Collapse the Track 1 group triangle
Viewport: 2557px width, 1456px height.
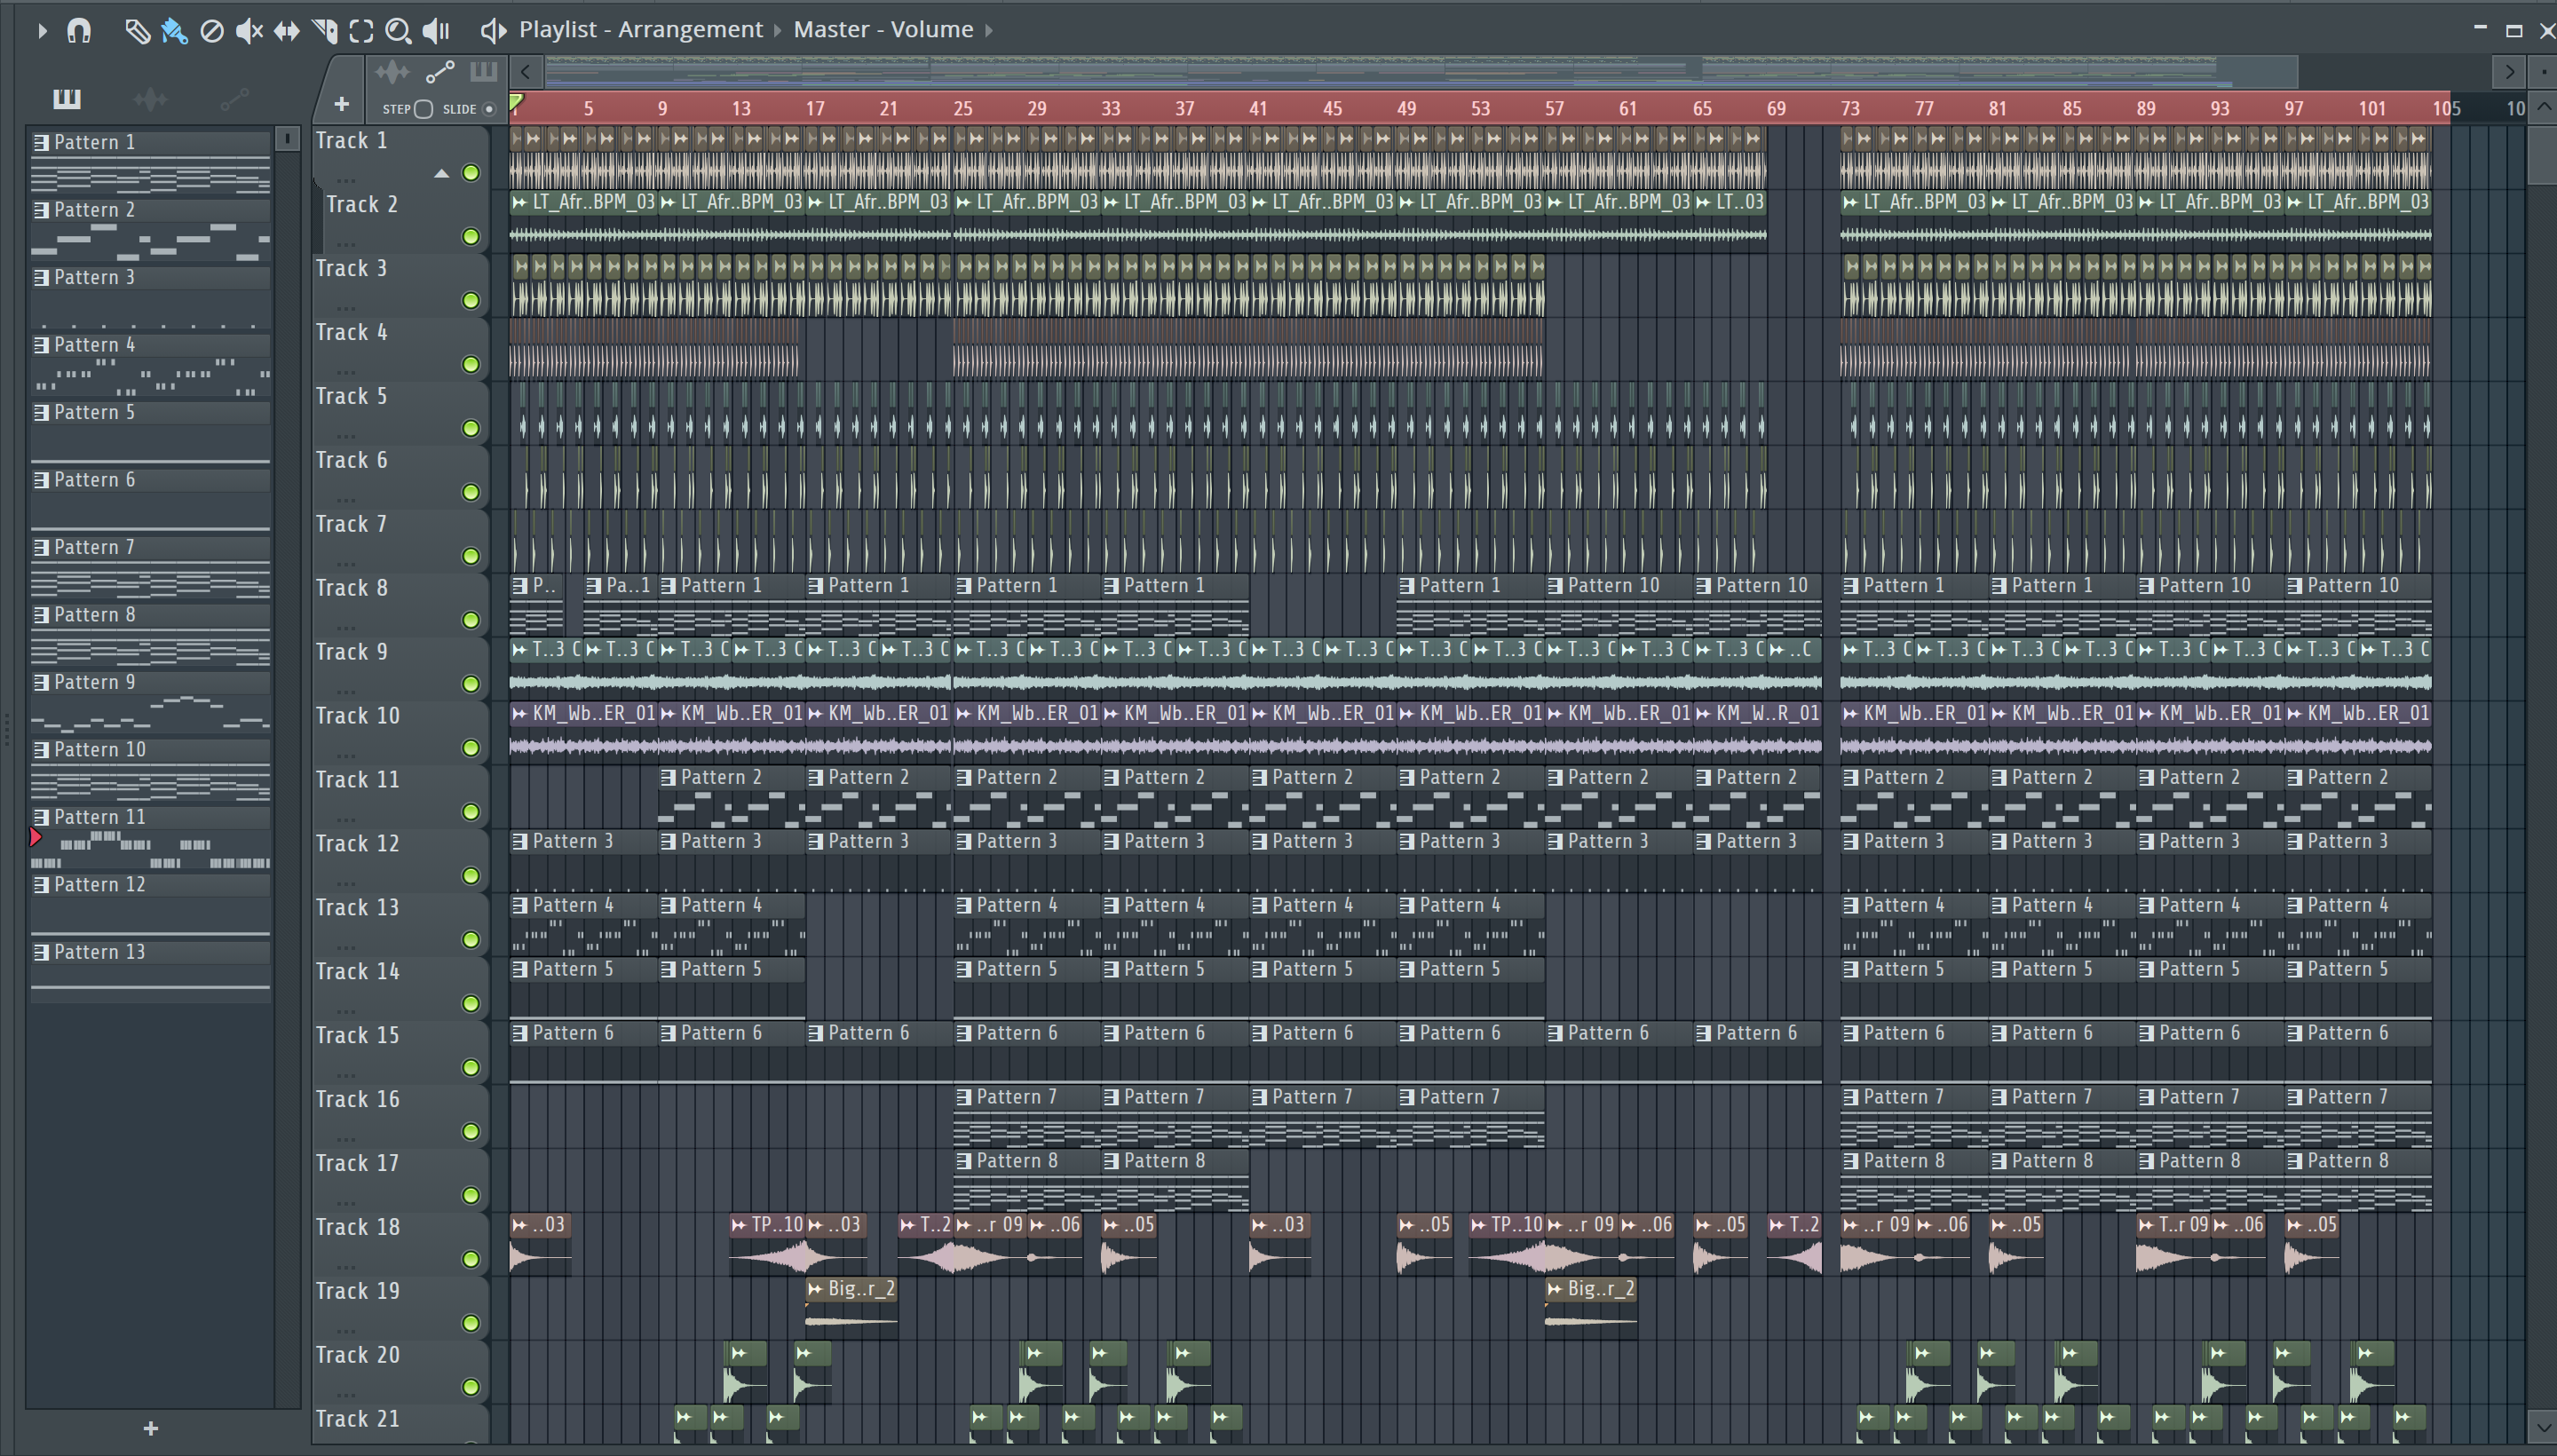click(x=441, y=174)
